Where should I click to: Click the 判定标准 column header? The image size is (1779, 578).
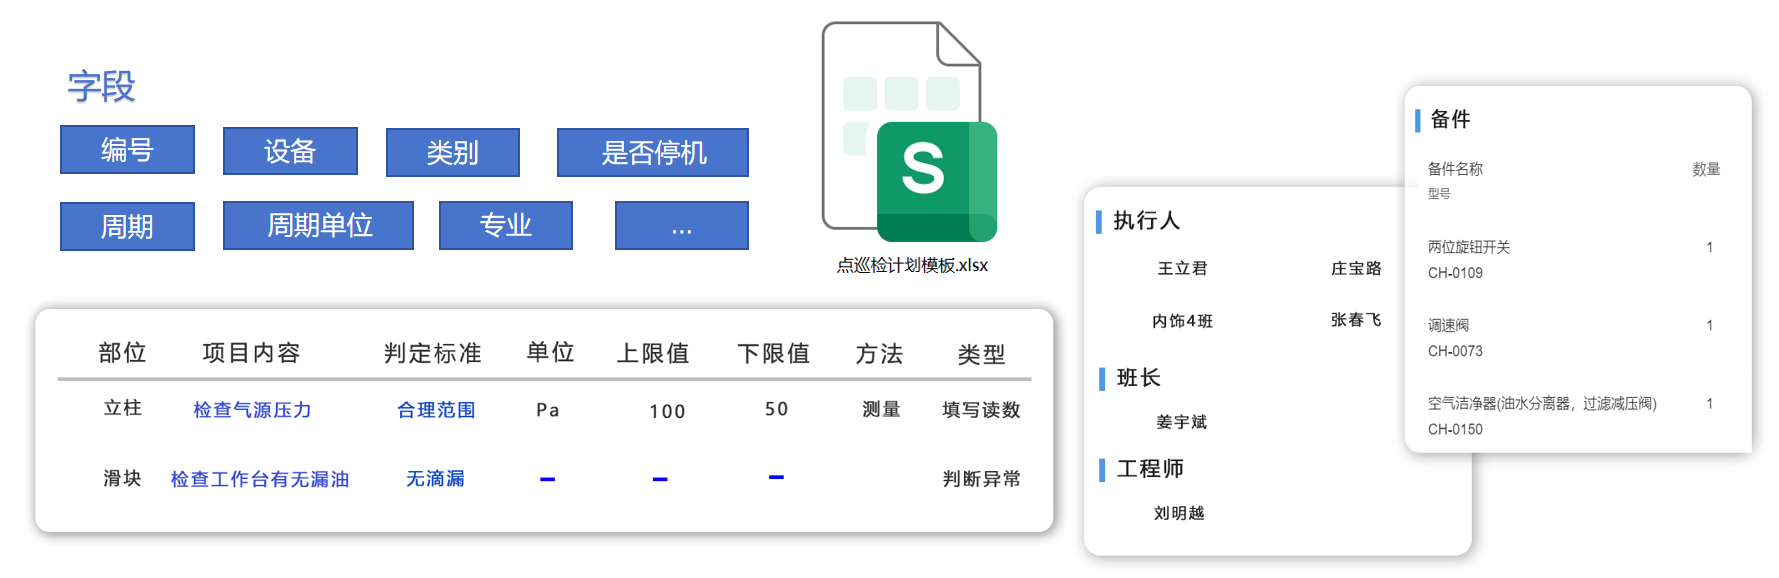click(x=432, y=353)
